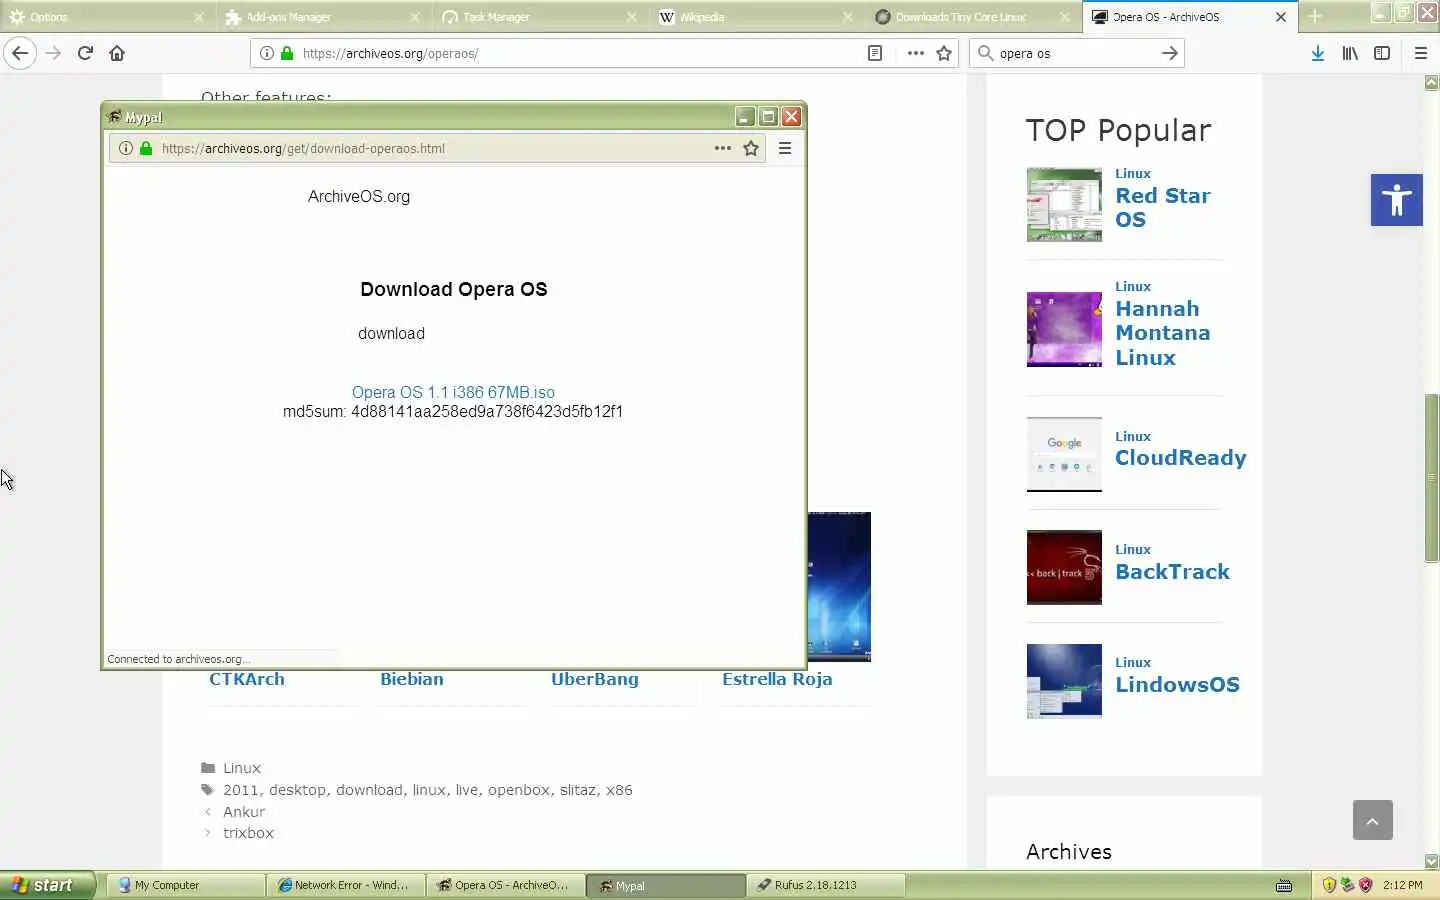Open page actions dots in Mypal popup
Screen dimensions: 1440x900
point(722,148)
